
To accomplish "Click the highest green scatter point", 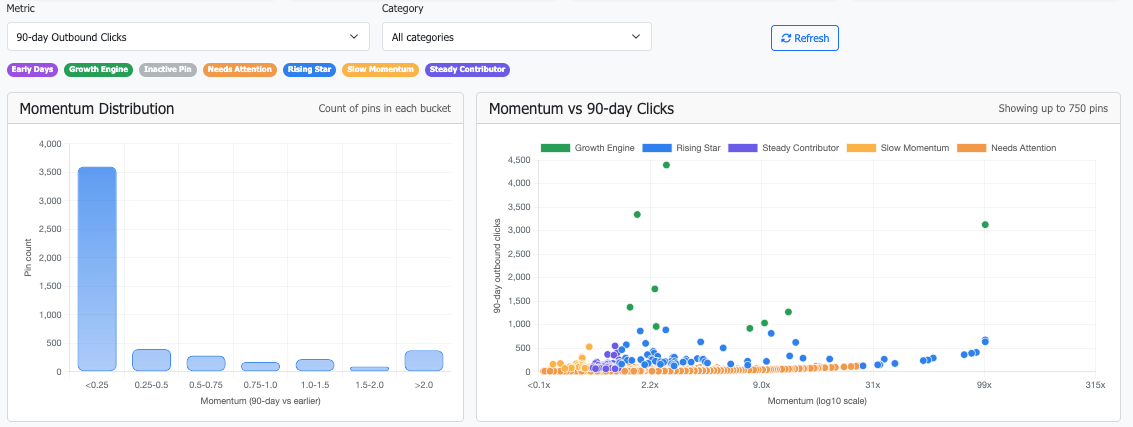I will click(x=666, y=165).
